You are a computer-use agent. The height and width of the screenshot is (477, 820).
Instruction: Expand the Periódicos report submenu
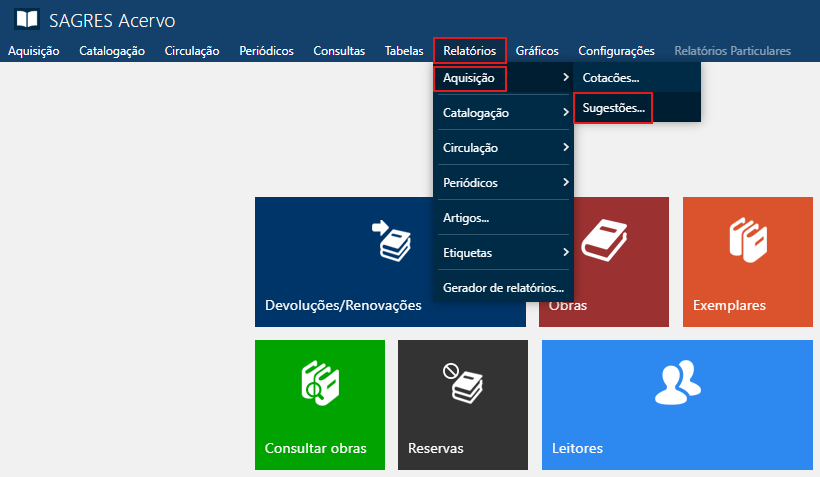(x=566, y=183)
